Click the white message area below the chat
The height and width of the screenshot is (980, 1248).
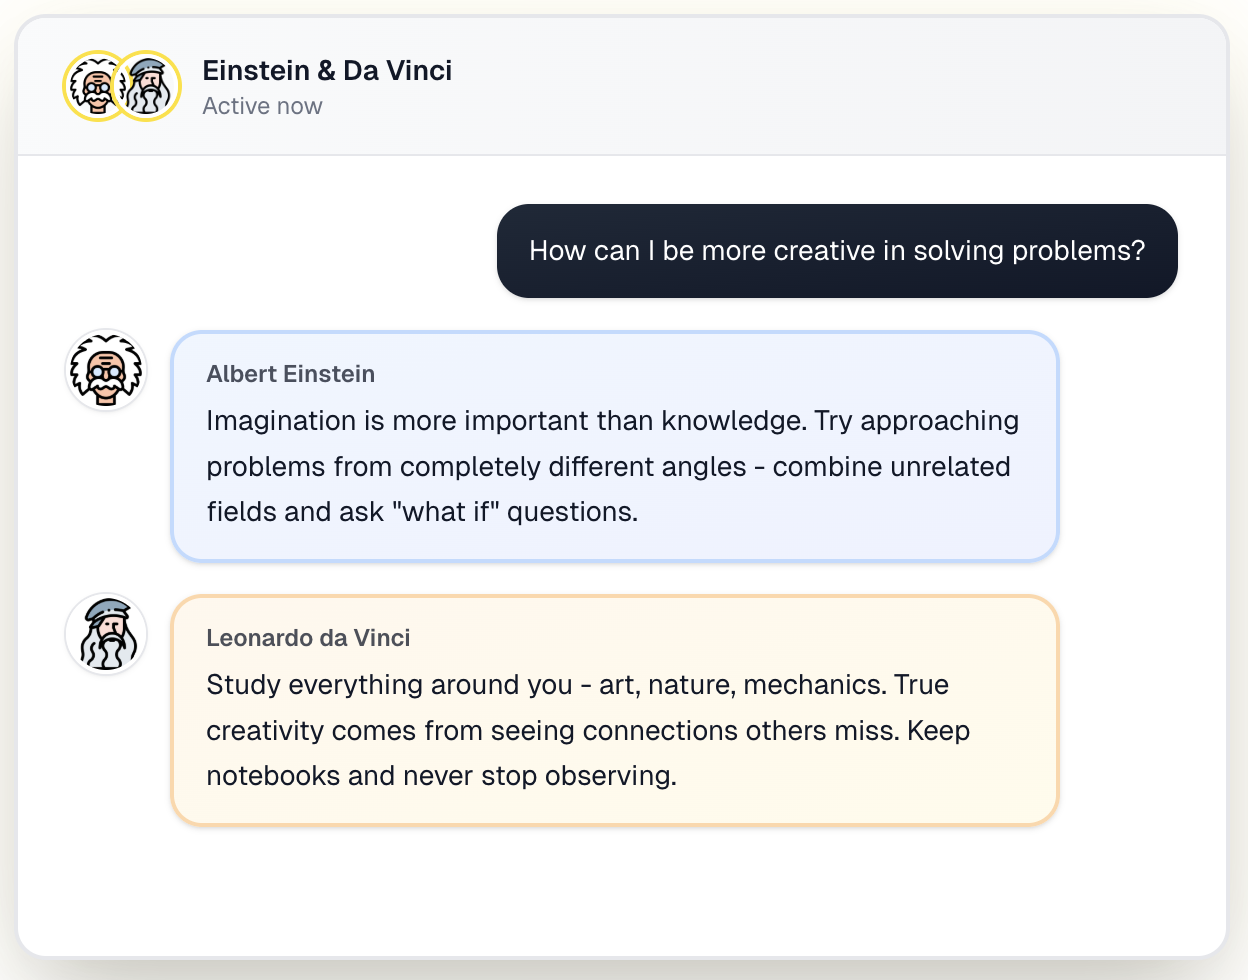[624, 890]
